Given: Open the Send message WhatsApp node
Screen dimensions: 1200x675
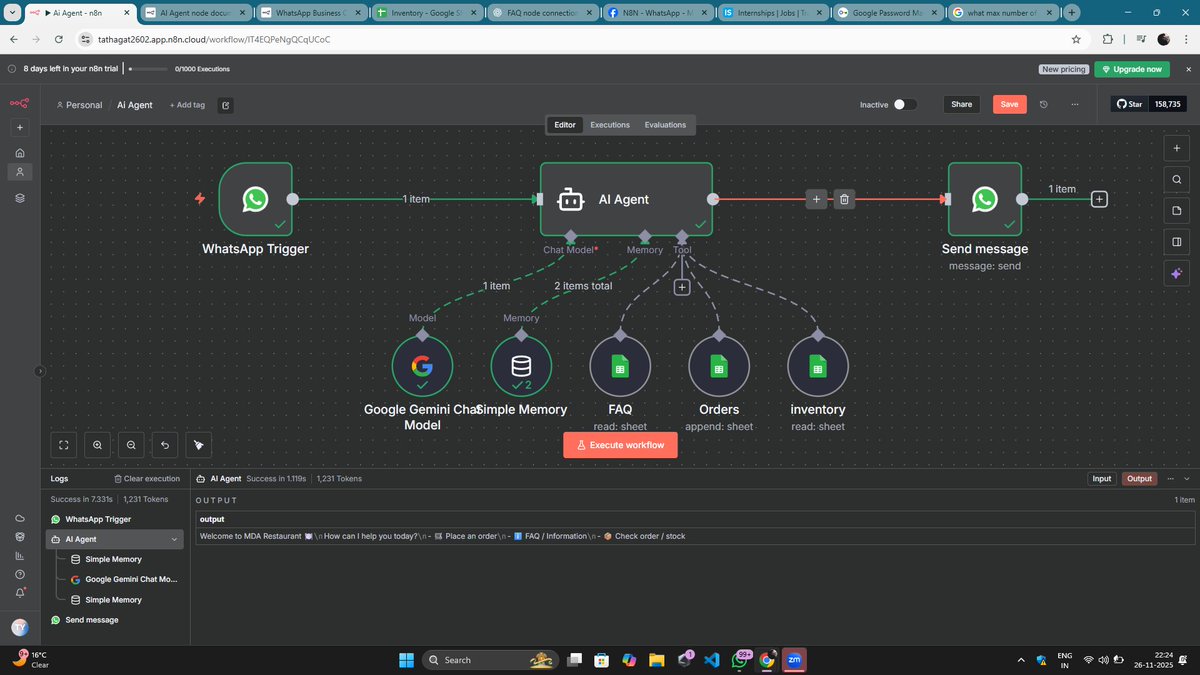Looking at the screenshot, I should point(985,199).
